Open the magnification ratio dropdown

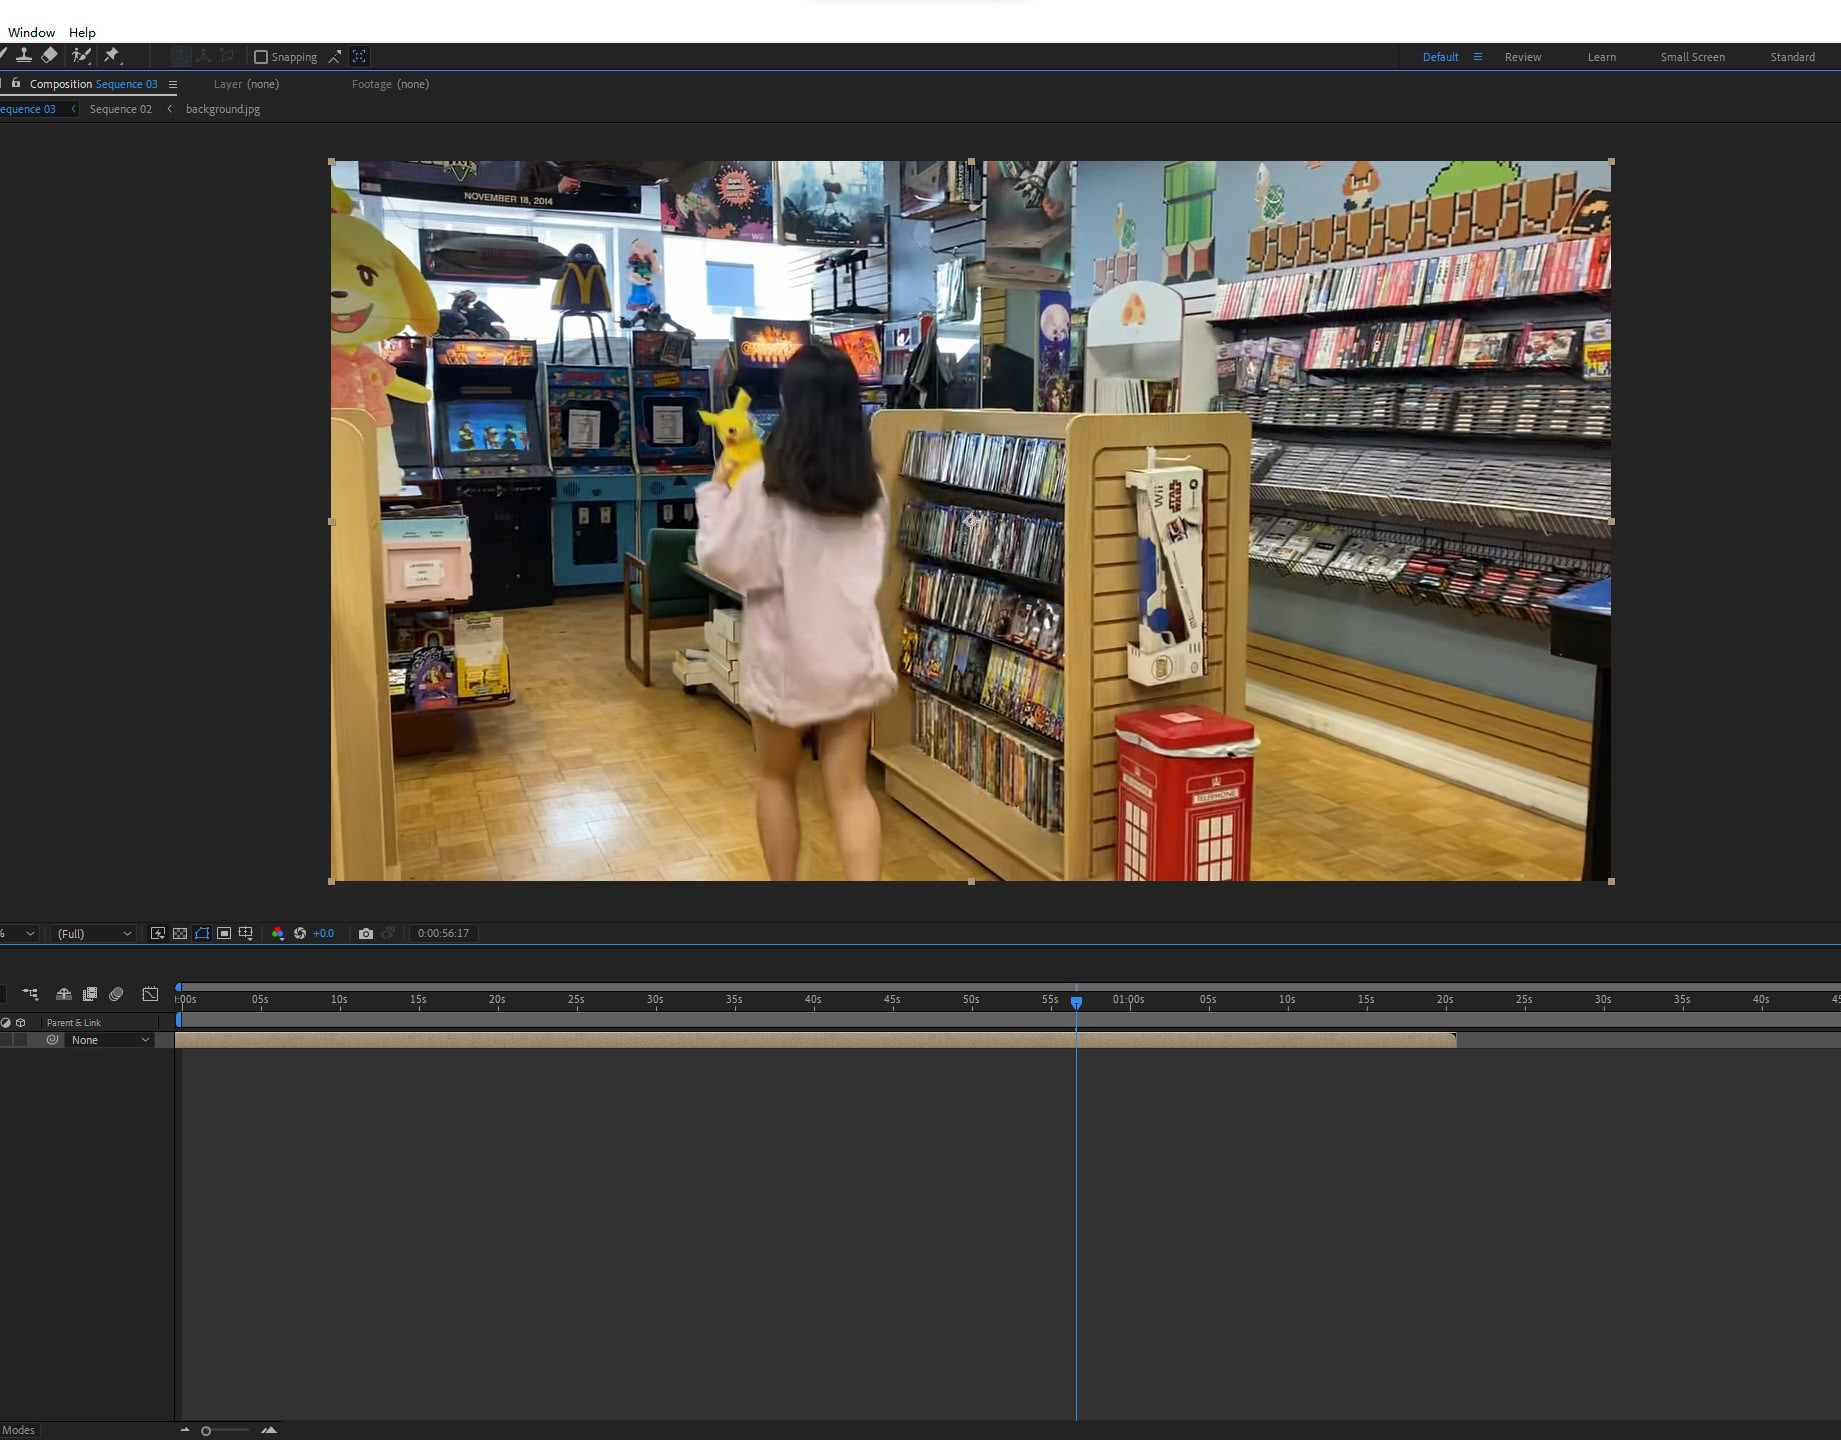(19, 933)
